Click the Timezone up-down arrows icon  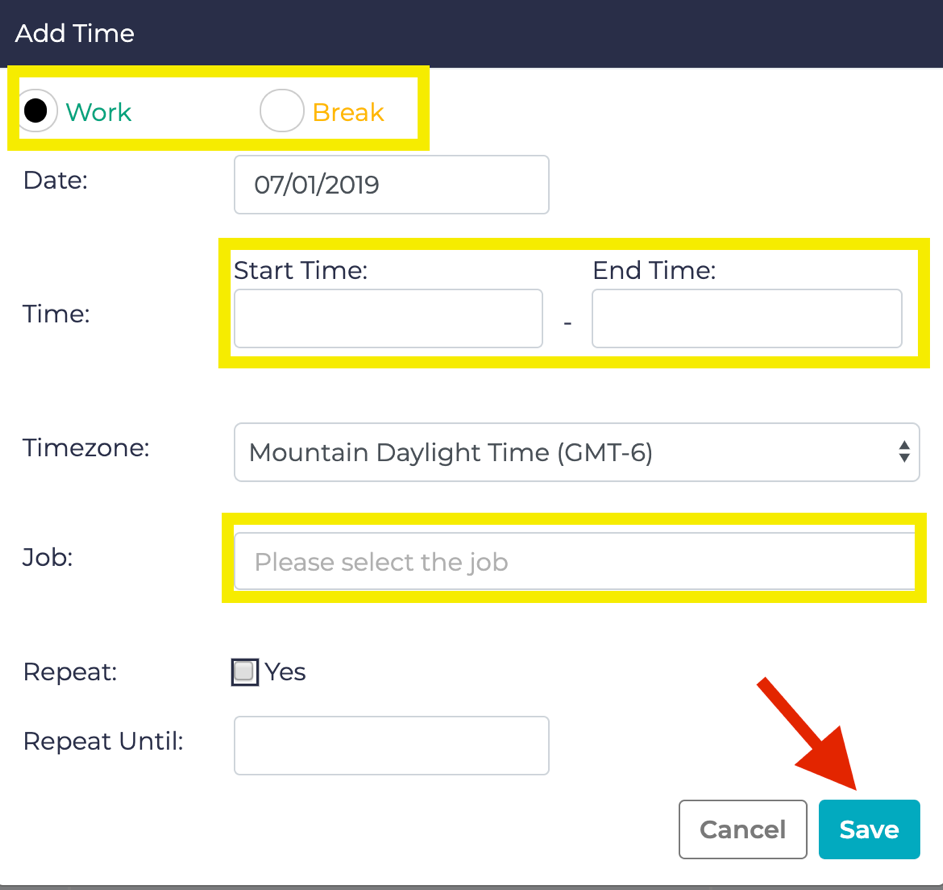pyautogui.click(x=903, y=452)
